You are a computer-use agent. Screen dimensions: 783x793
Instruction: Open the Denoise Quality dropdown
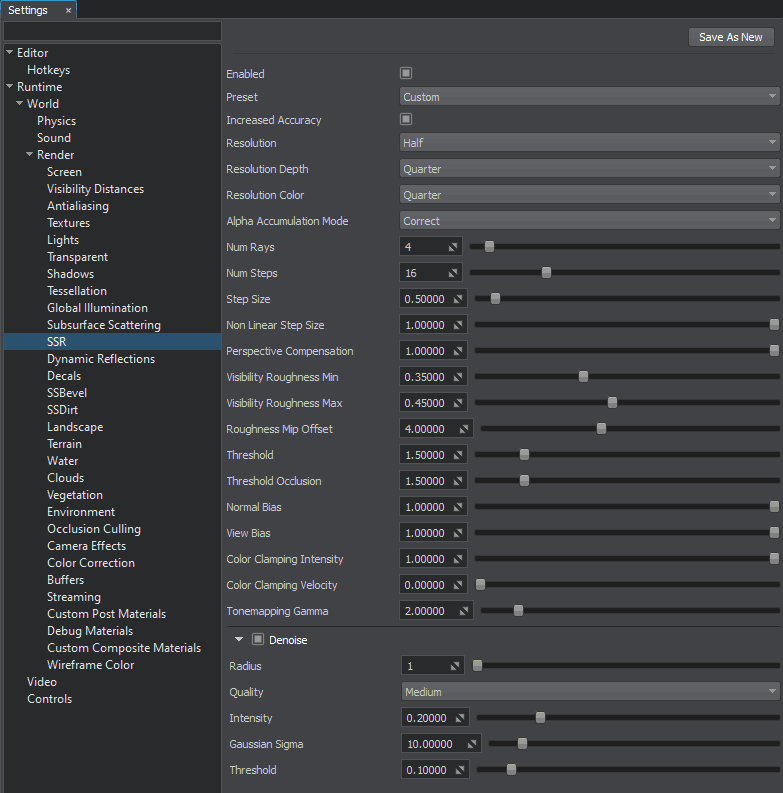pos(590,691)
